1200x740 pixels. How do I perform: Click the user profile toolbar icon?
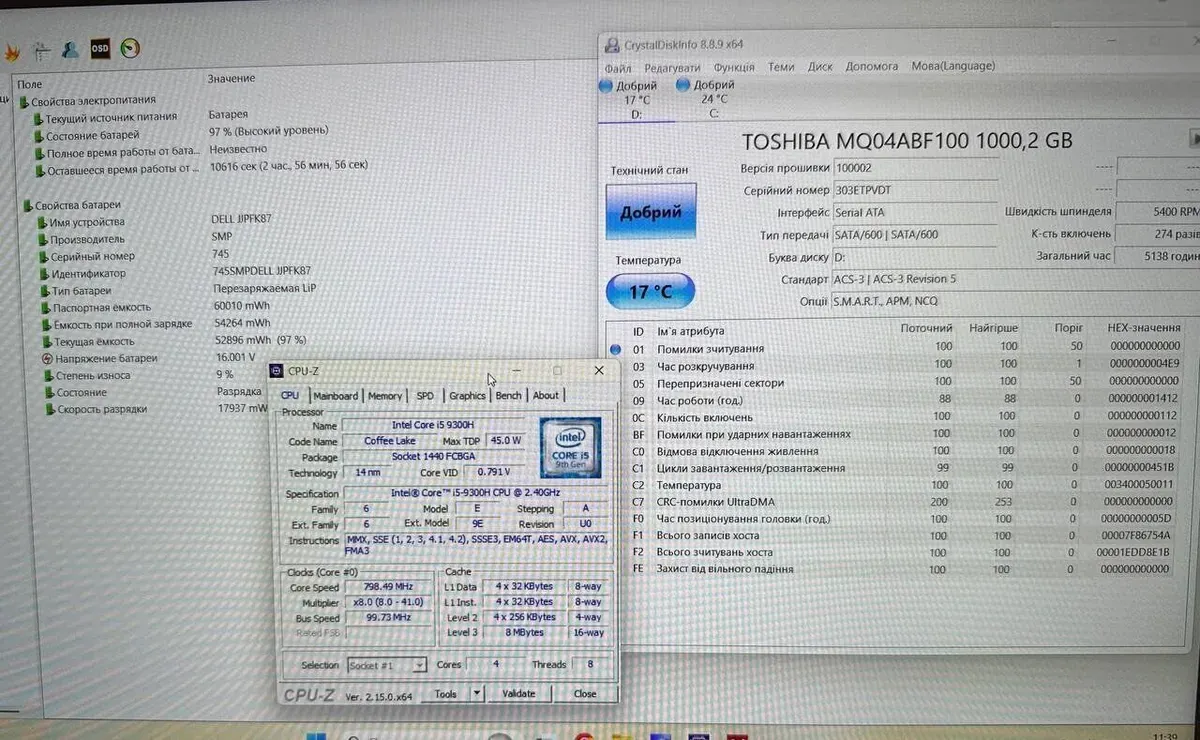(x=70, y=49)
